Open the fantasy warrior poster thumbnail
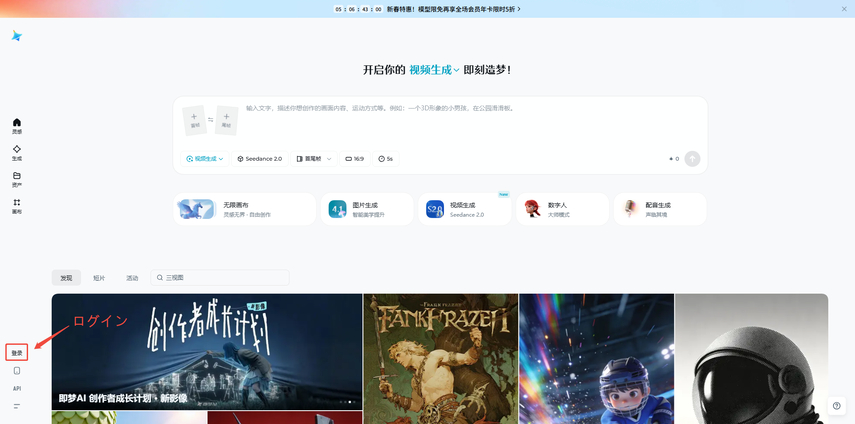 (441, 359)
